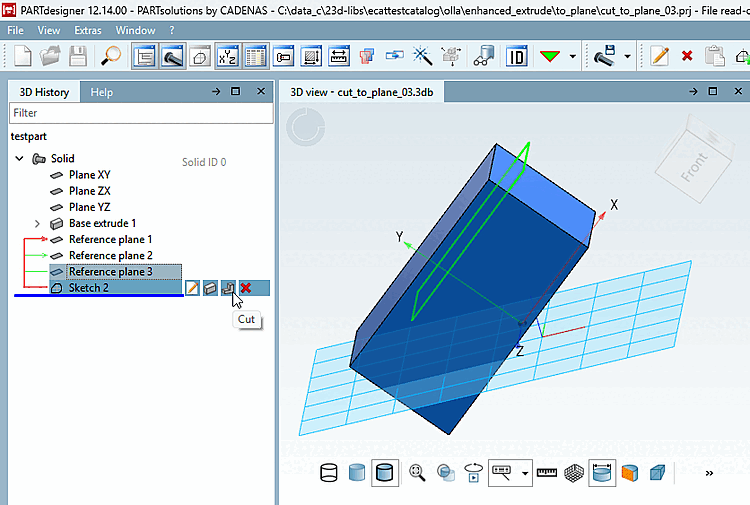Image resolution: width=750 pixels, height=505 pixels.
Task: Switch to wireframe cylinder display mode
Action: click(x=329, y=473)
